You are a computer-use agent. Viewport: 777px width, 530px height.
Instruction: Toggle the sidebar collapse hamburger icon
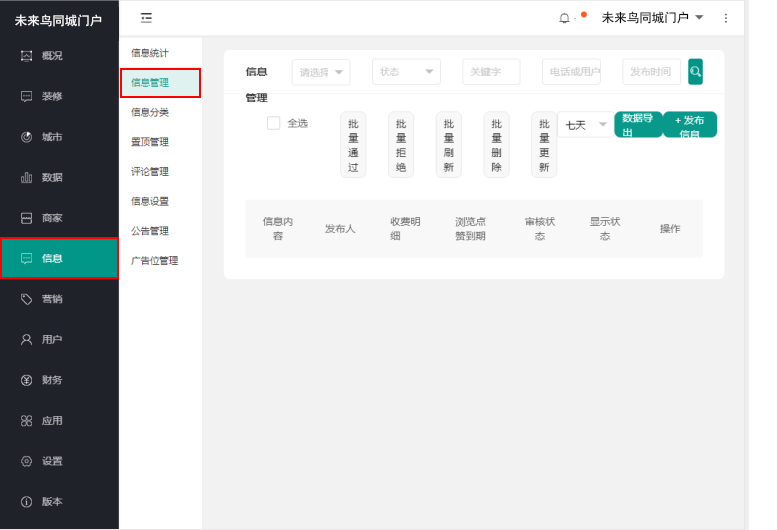[x=146, y=18]
